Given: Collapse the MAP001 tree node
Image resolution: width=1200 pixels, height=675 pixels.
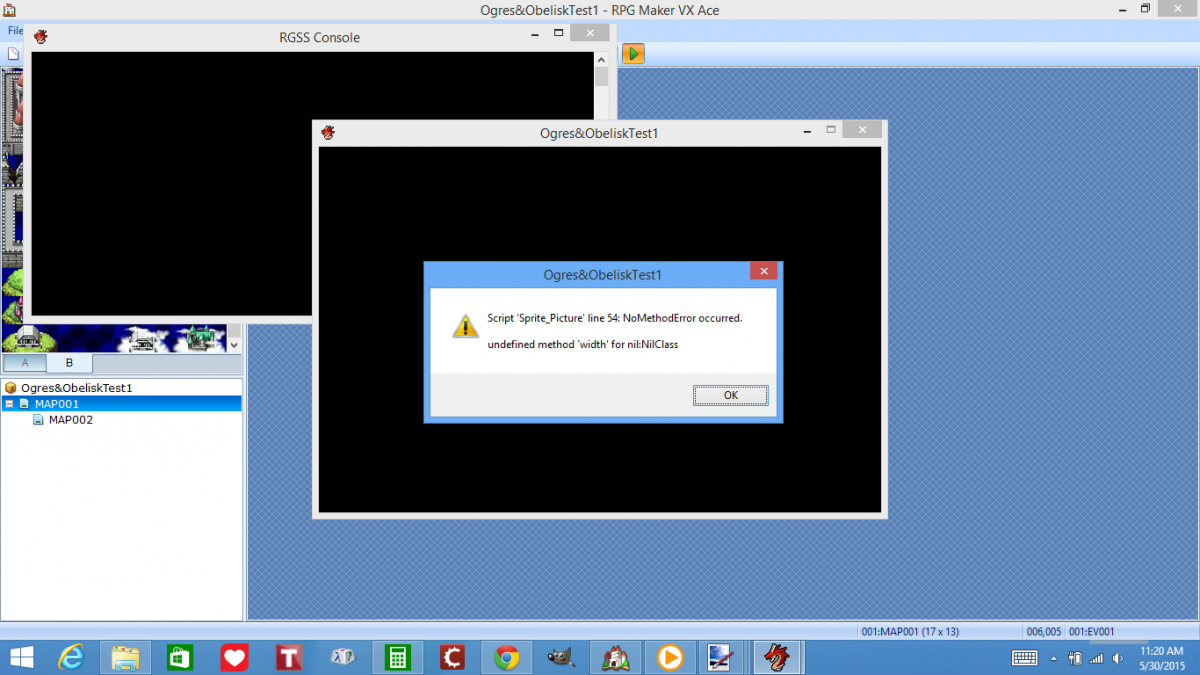Looking at the screenshot, I should 9,404.
